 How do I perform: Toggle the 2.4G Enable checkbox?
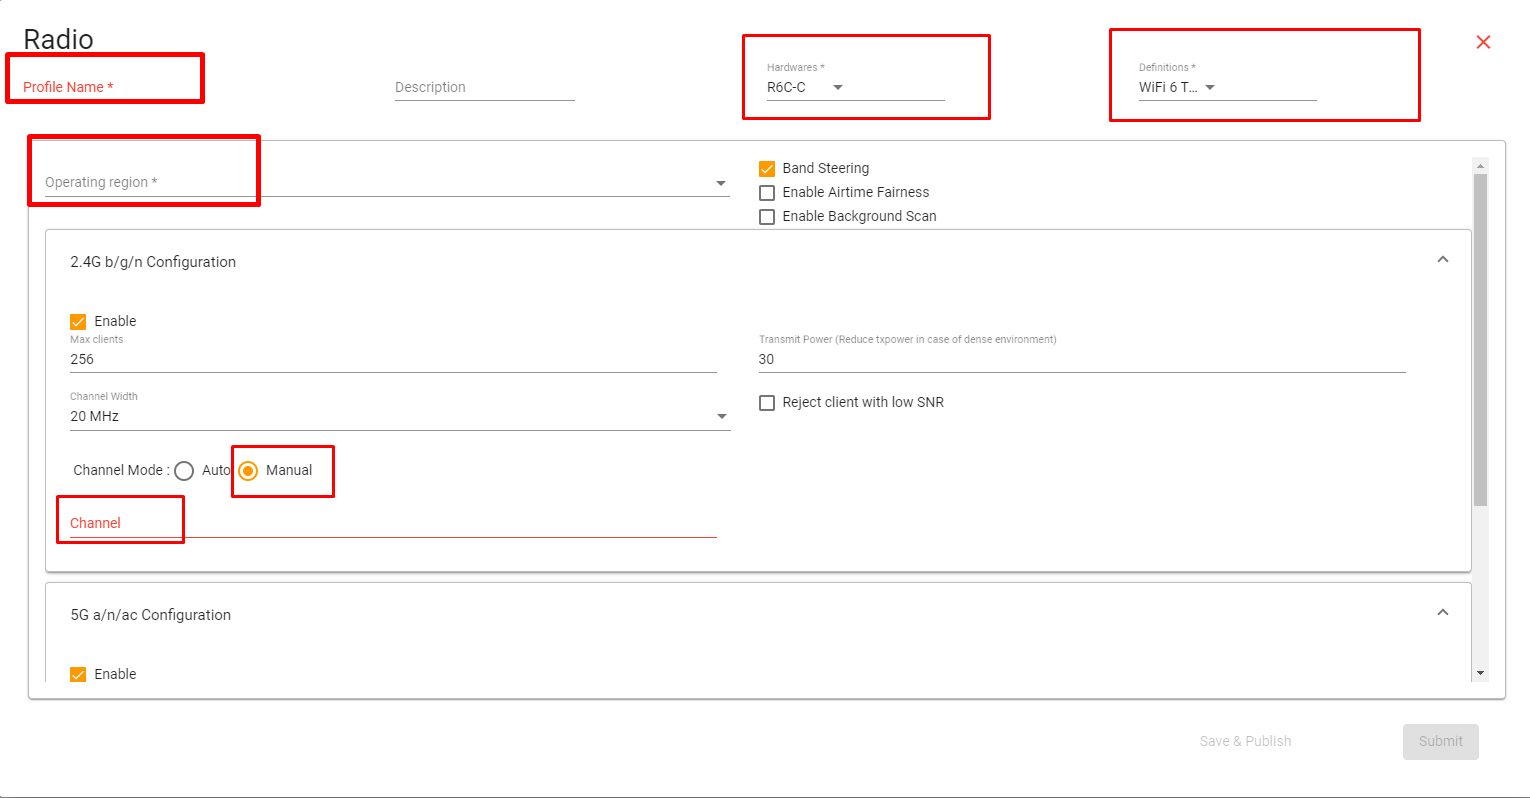78,322
